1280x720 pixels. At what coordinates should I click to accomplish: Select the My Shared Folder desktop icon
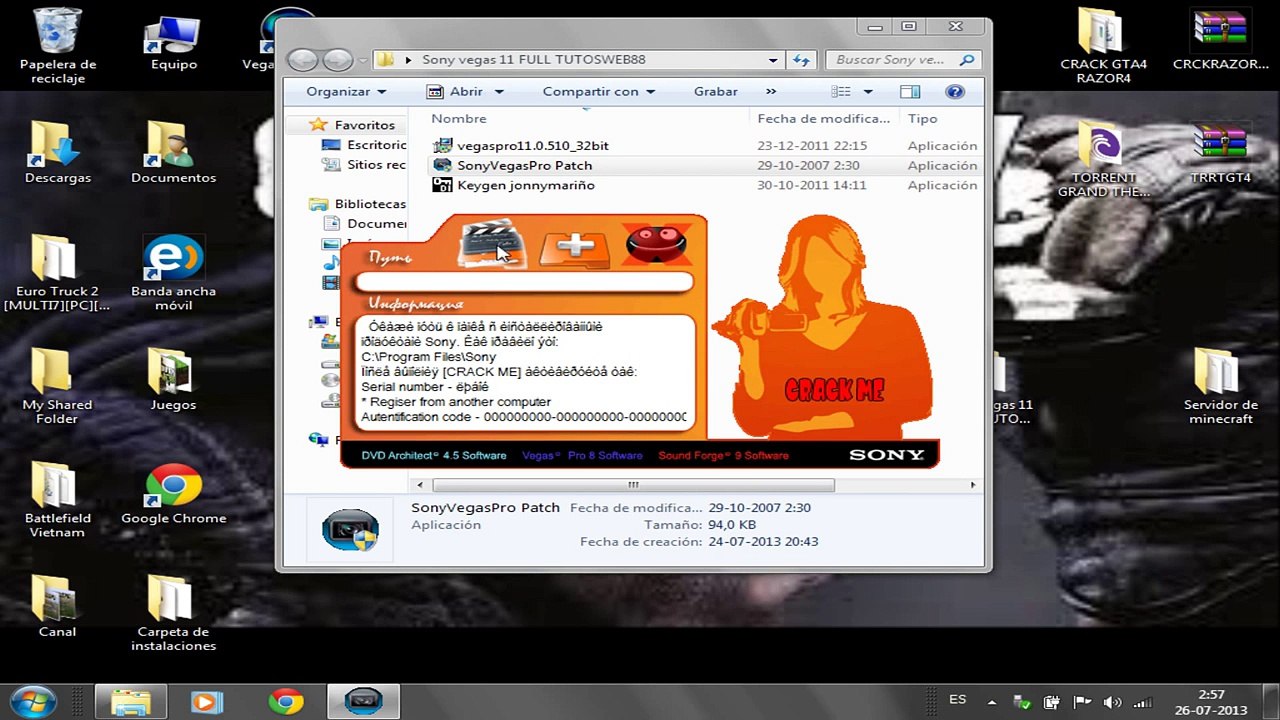click(x=58, y=386)
